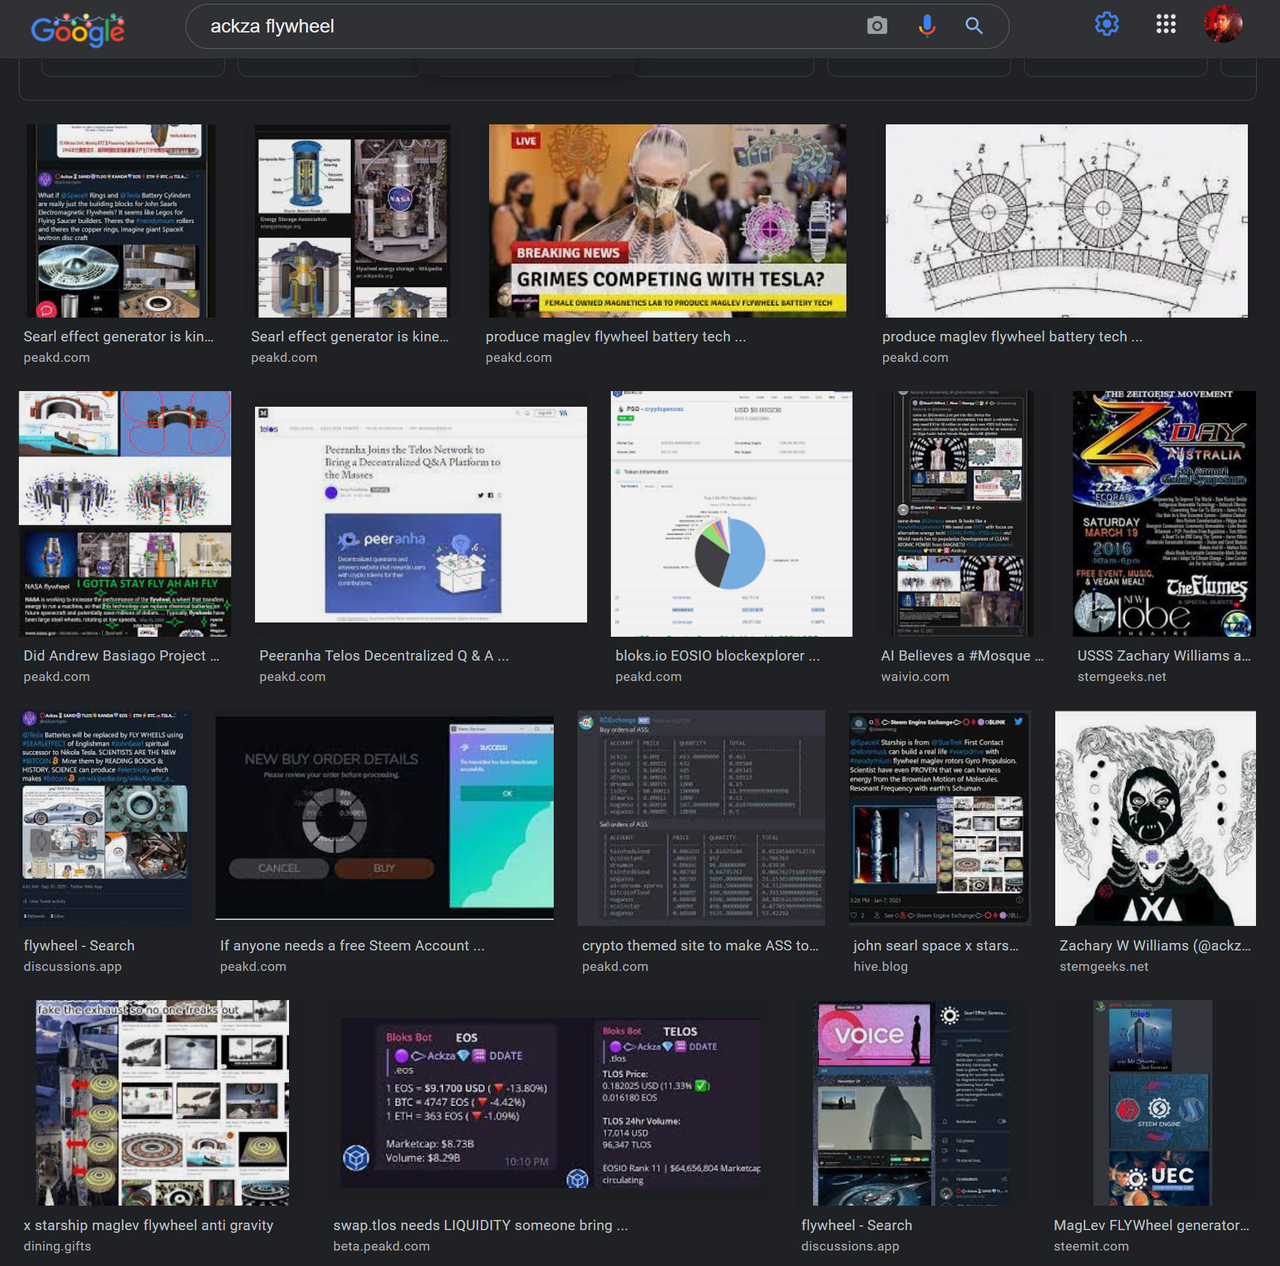Open 'john searl space x stars...' link

point(936,946)
